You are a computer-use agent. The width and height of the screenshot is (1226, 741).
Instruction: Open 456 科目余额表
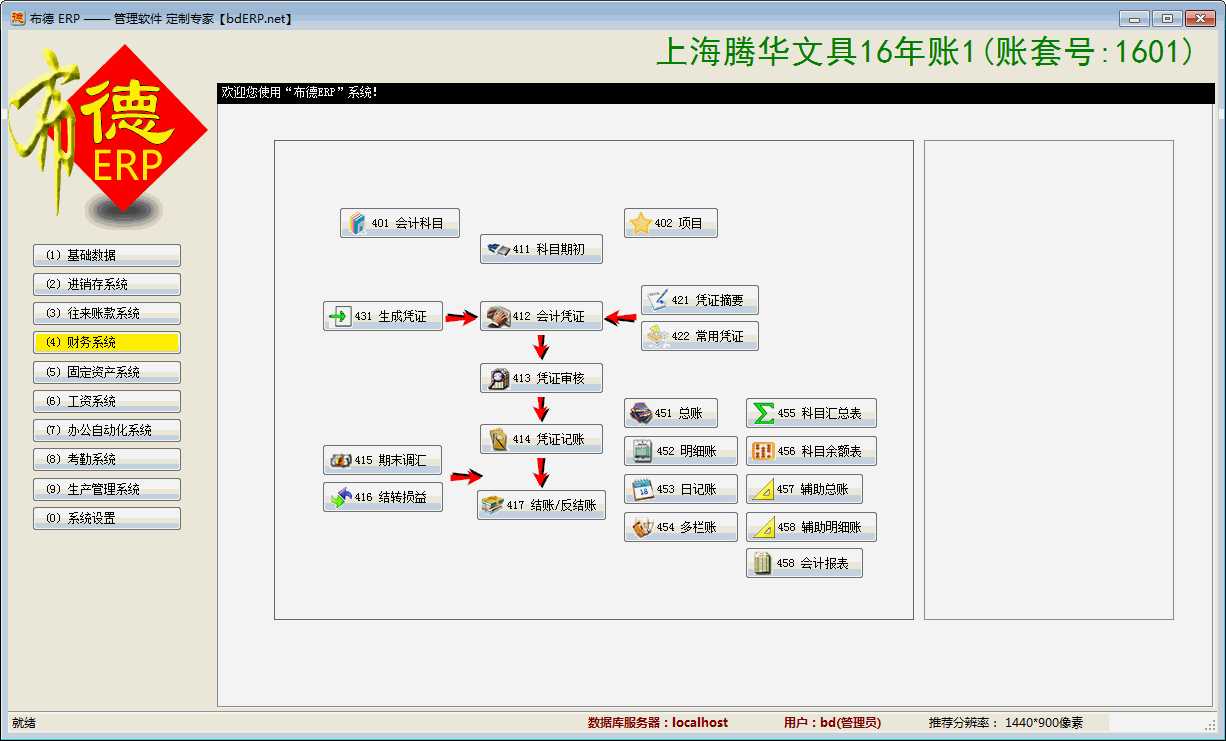(x=811, y=451)
